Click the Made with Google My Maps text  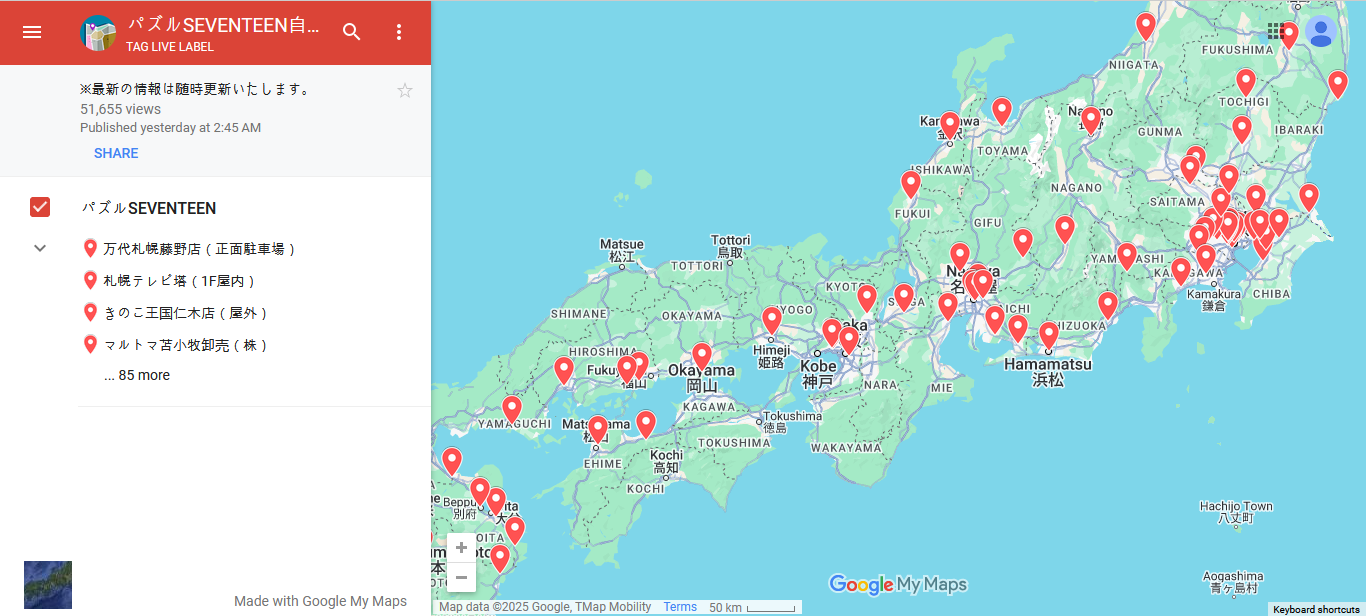(x=320, y=601)
